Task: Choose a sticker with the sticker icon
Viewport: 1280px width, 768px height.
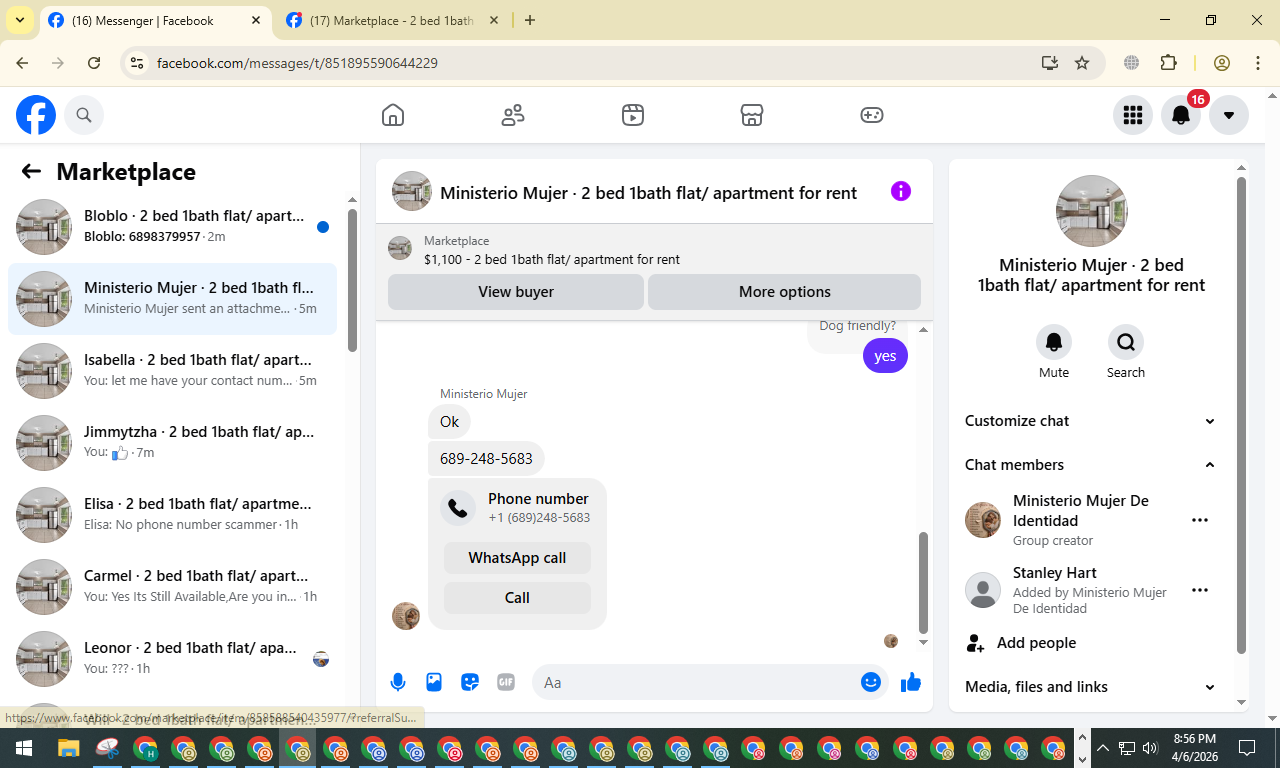Action: [x=470, y=682]
